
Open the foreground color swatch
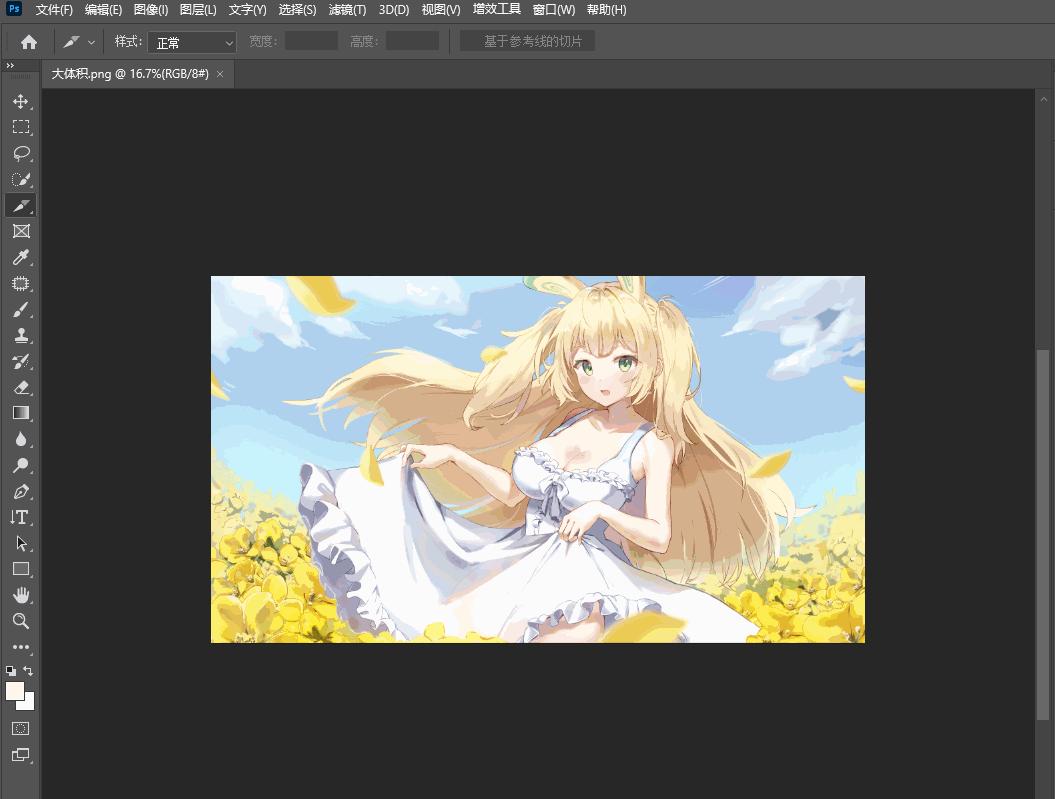[15, 691]
